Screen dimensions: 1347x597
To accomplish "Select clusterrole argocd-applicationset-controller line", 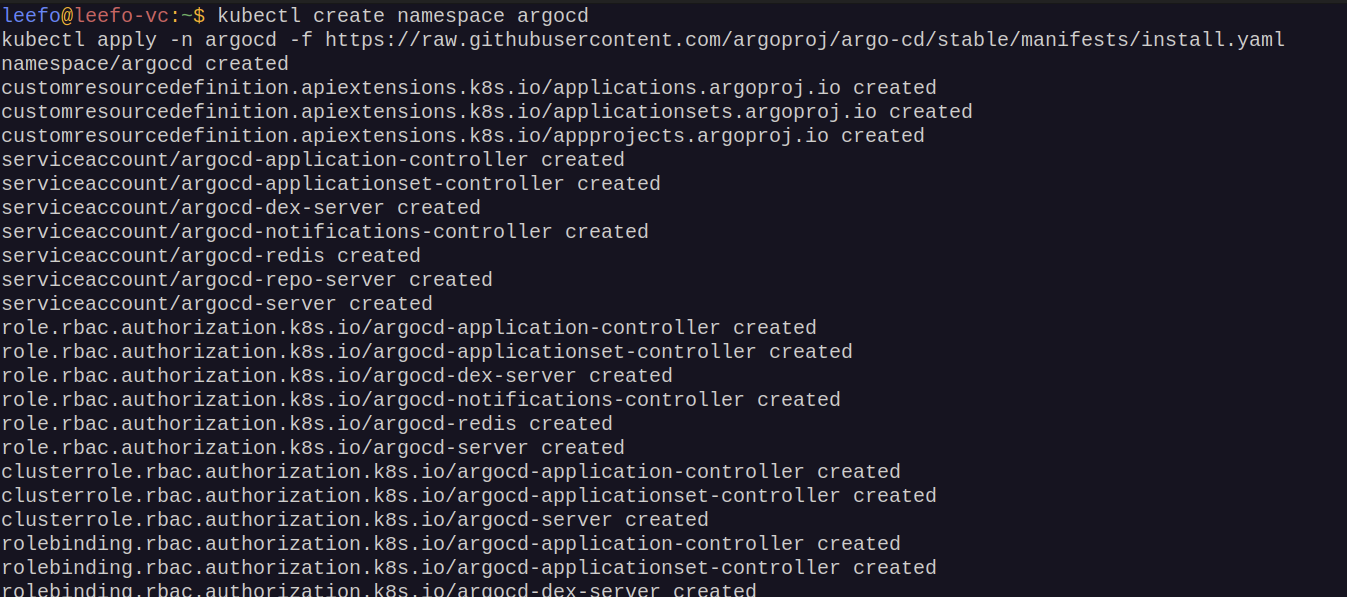I will pyautogui.click(x=469, y=496).
